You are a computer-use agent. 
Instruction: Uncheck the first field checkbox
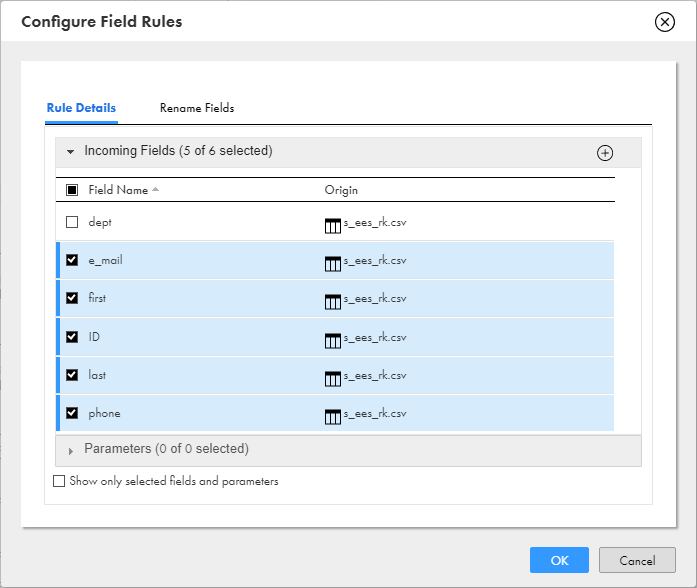point(72,298)
